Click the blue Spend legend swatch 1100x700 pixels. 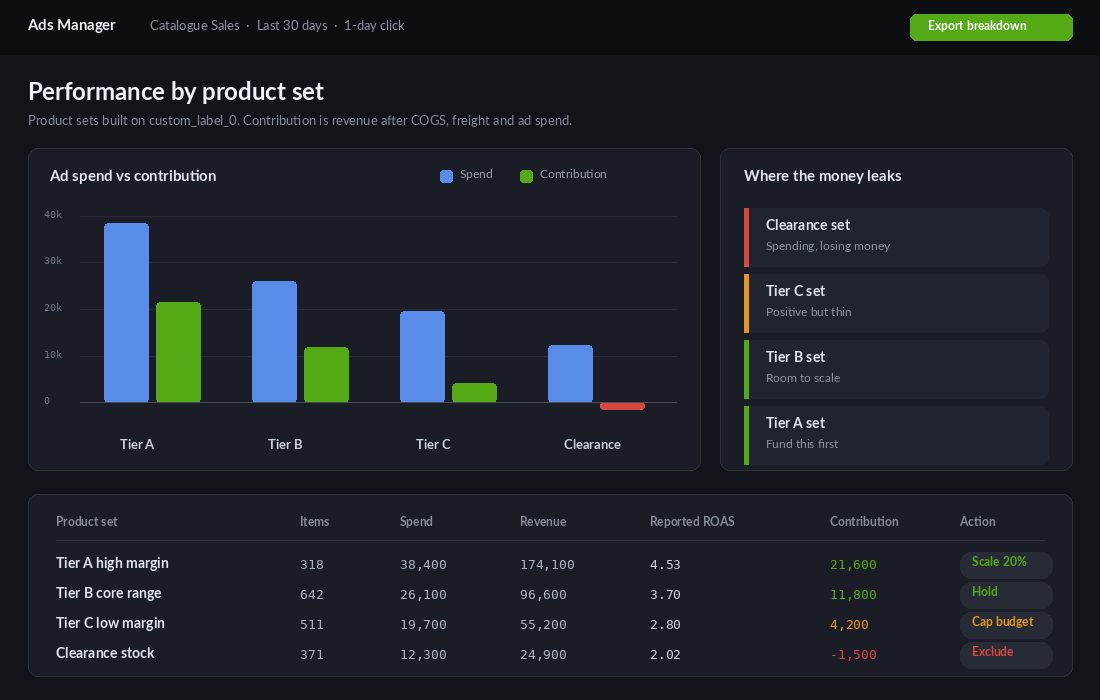click(446, 176)
